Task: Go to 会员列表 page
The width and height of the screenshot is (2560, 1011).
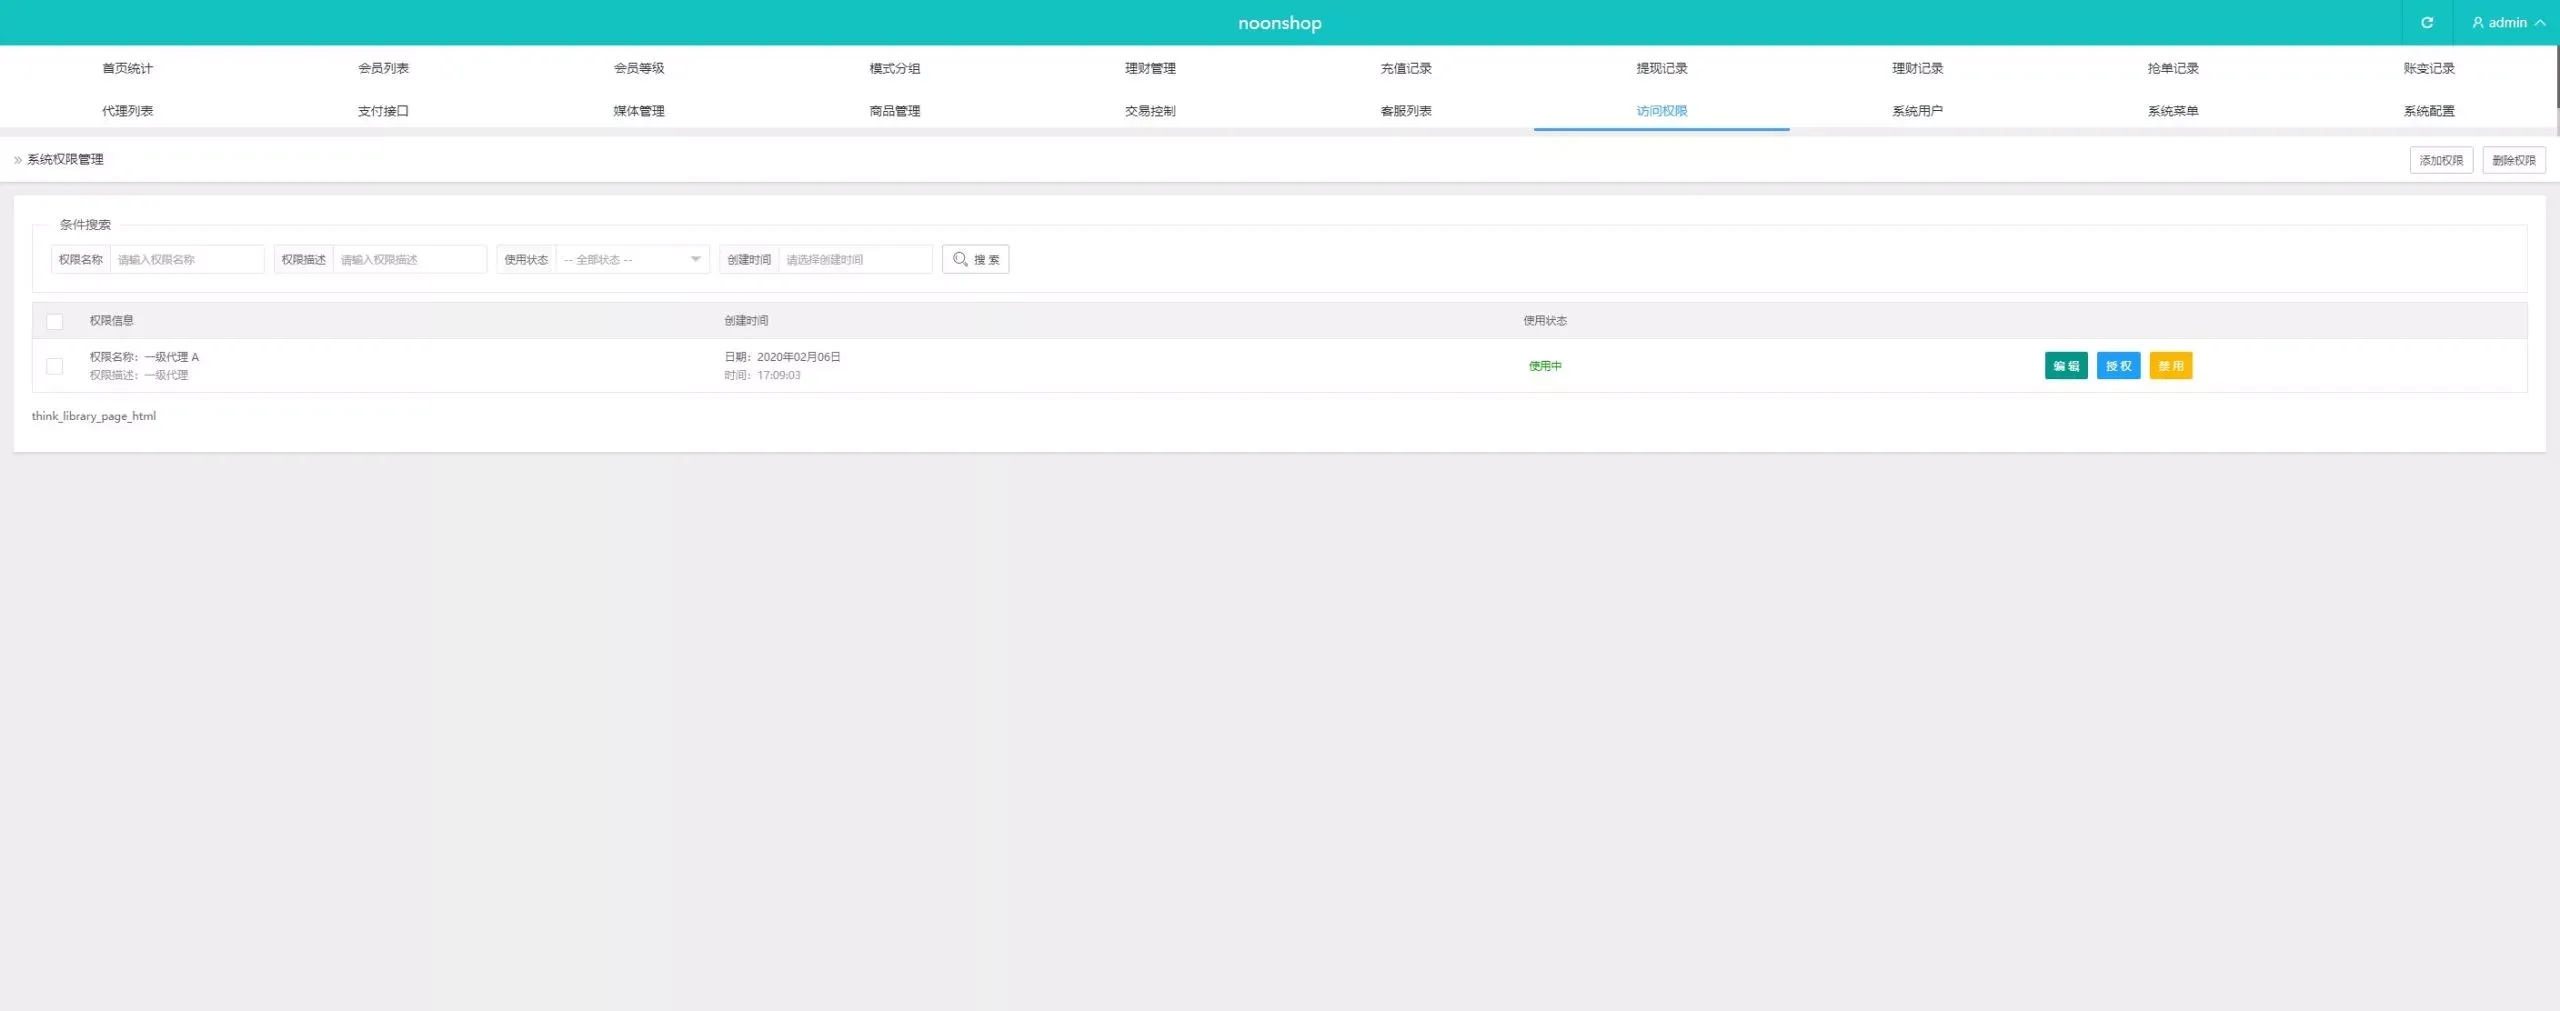Action: coord(383,68)
